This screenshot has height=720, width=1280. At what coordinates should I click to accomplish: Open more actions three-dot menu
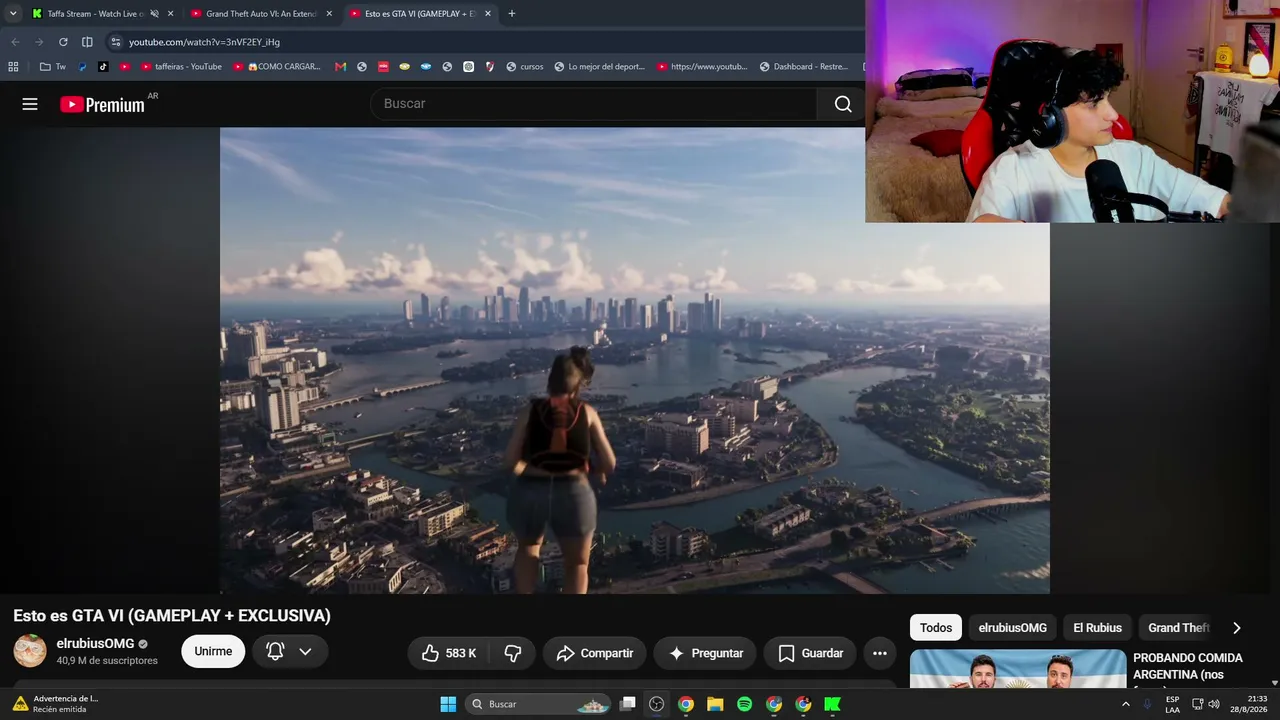(x=880, y=653)
